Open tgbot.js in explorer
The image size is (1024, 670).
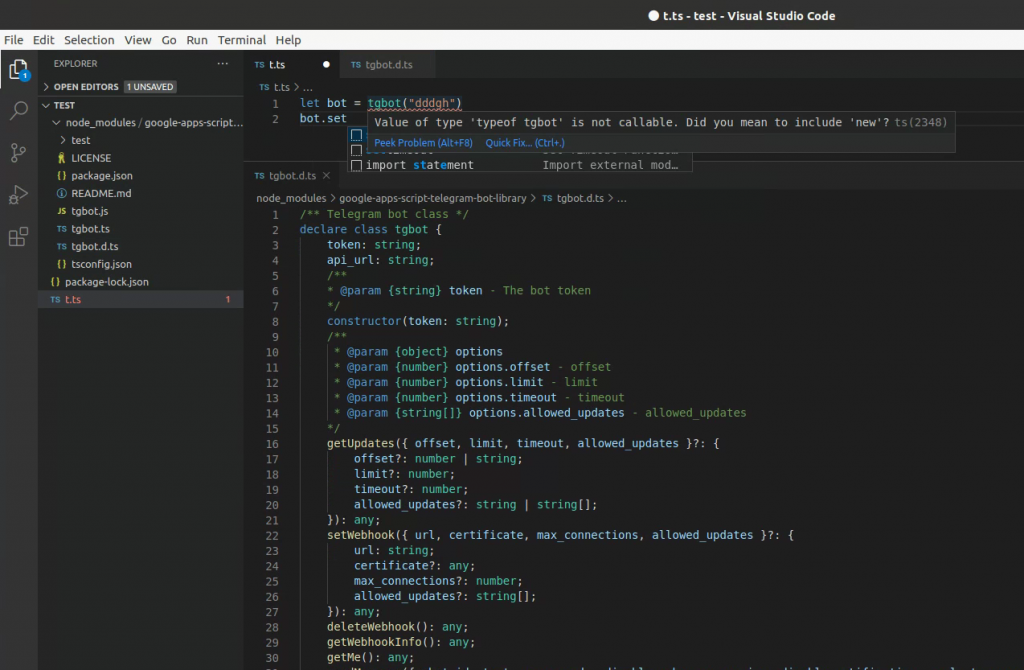89,211
